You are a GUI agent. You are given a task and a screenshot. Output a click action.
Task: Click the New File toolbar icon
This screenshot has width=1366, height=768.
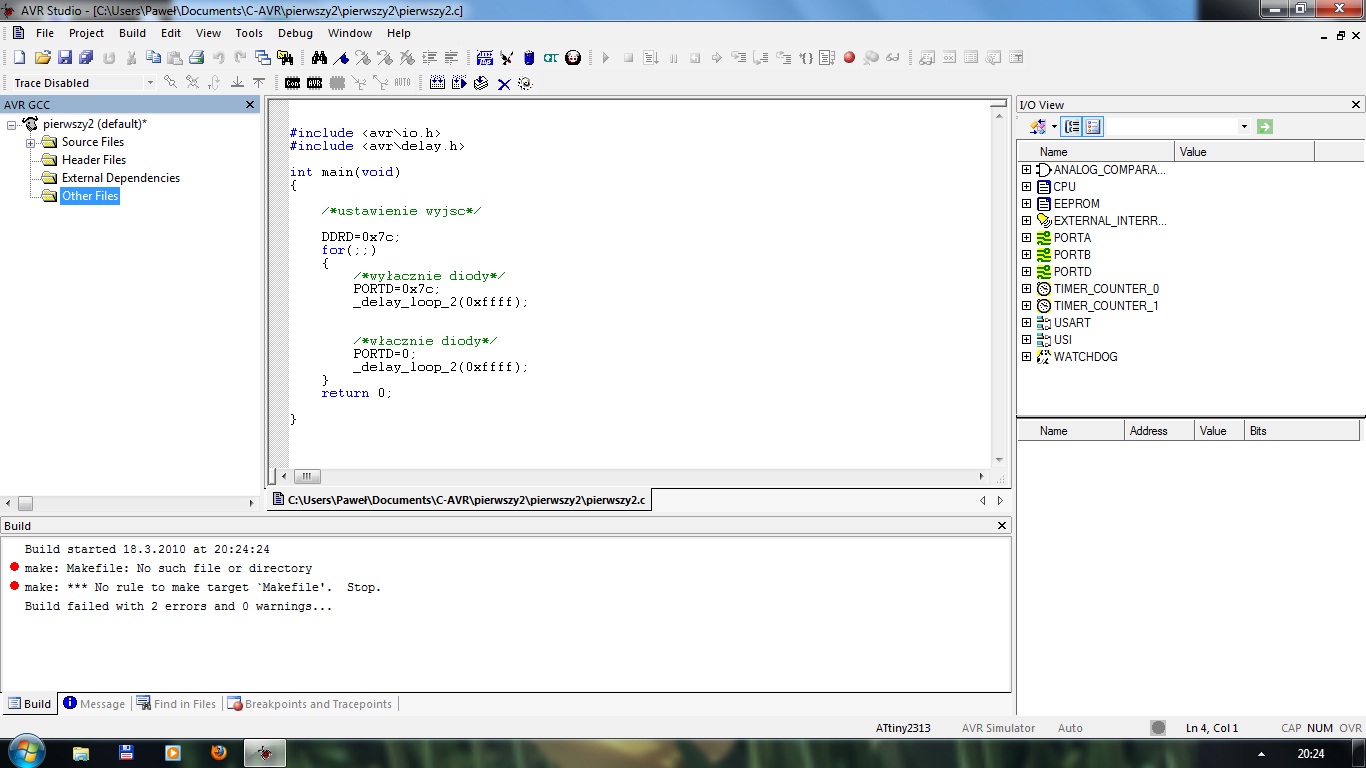point(19,58)
